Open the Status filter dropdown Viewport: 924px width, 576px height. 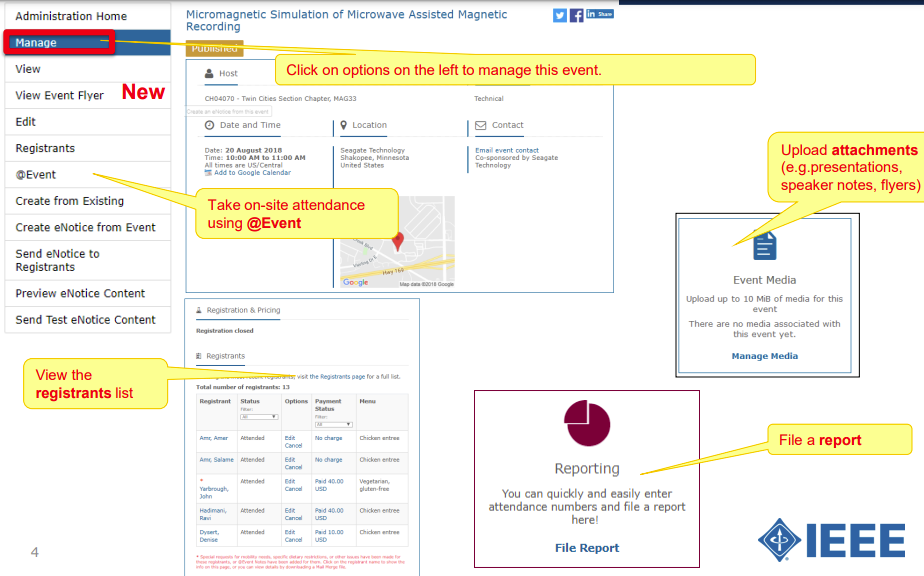(258, 416)
